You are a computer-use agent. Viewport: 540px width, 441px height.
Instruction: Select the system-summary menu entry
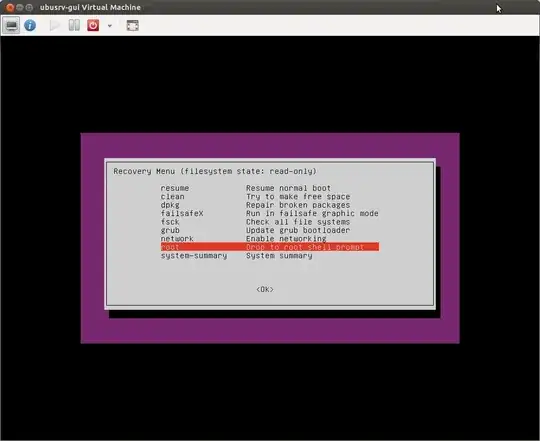[194, 256]
